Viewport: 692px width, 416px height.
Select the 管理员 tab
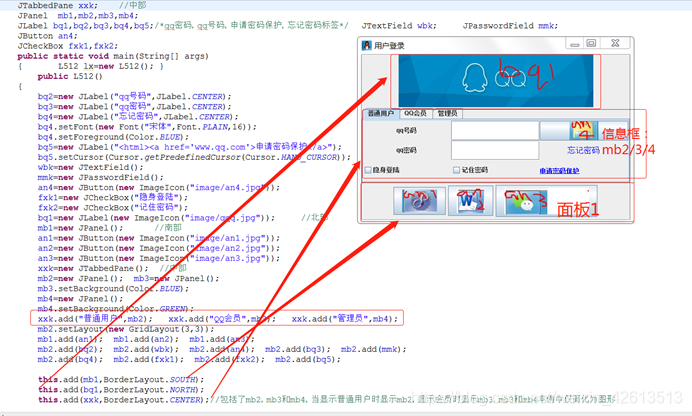(447, 113)
